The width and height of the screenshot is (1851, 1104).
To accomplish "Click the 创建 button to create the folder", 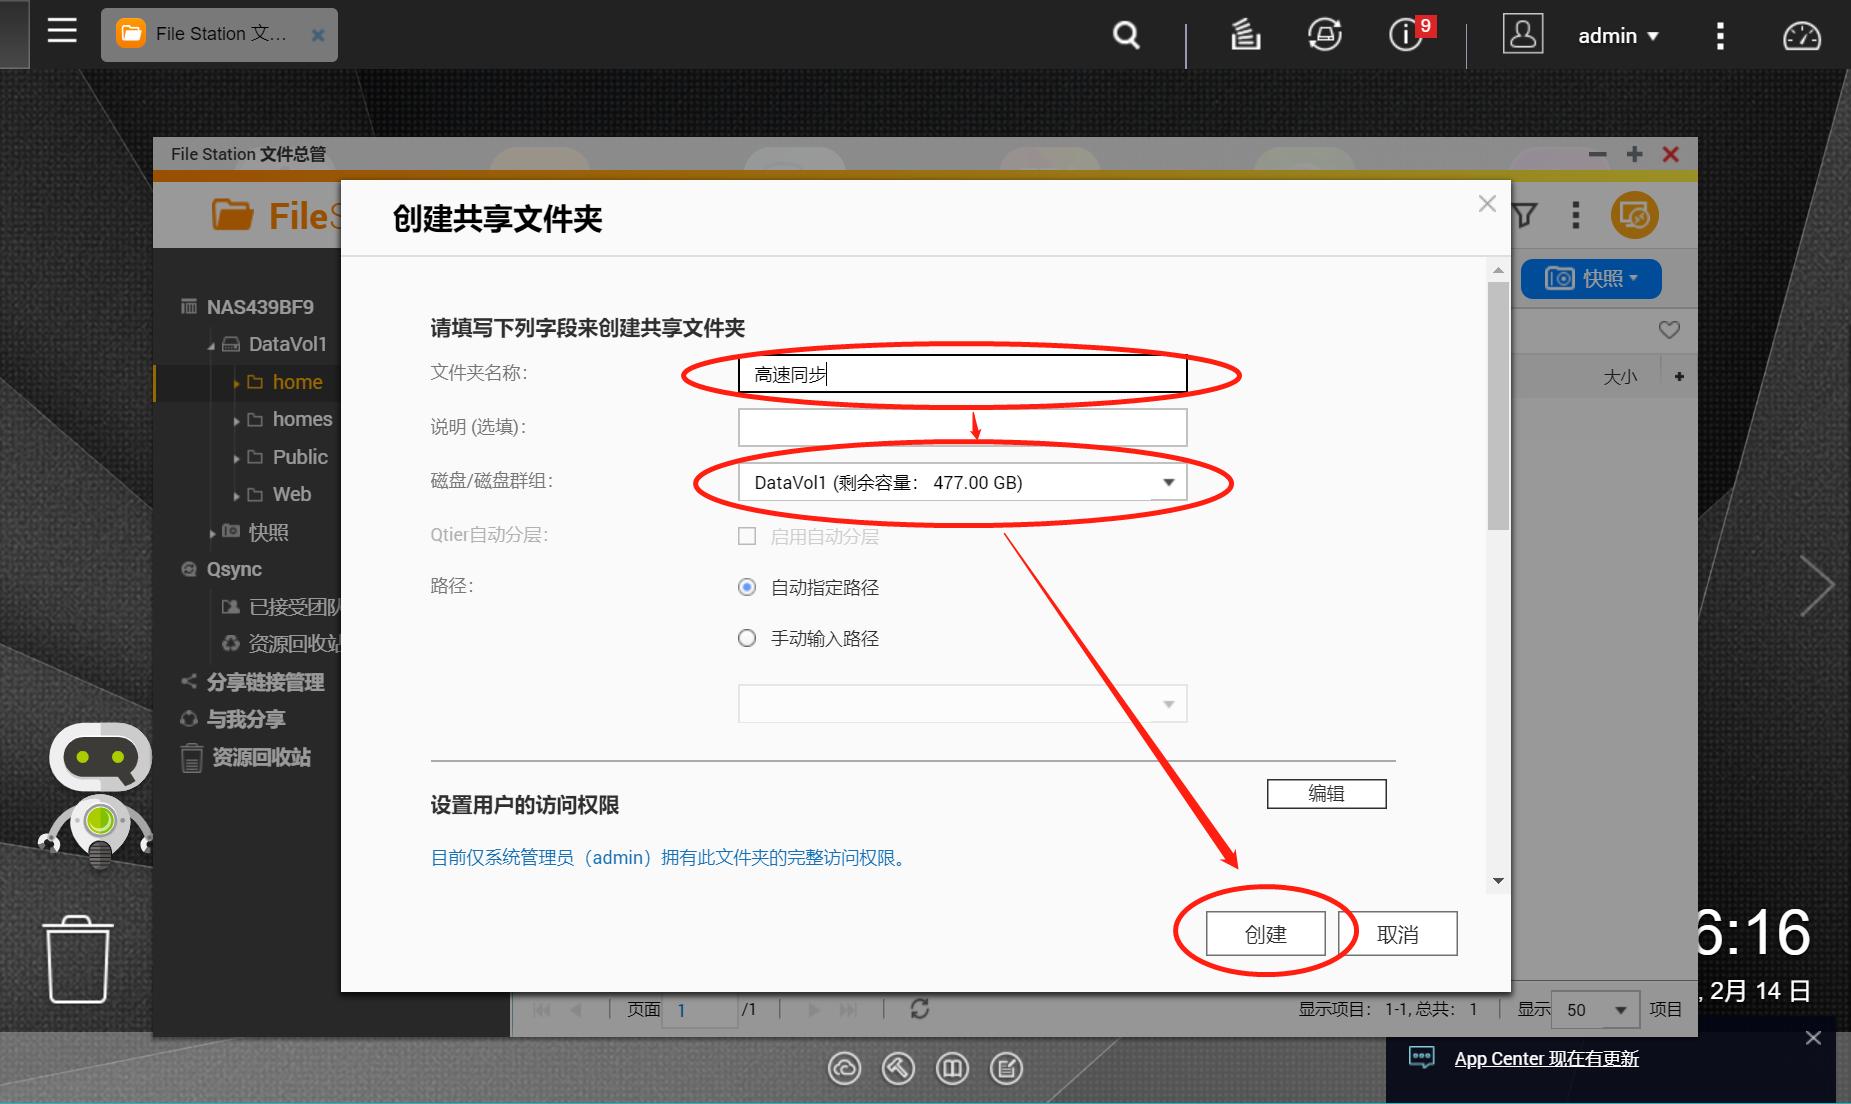I will (x=1265, y=933).
